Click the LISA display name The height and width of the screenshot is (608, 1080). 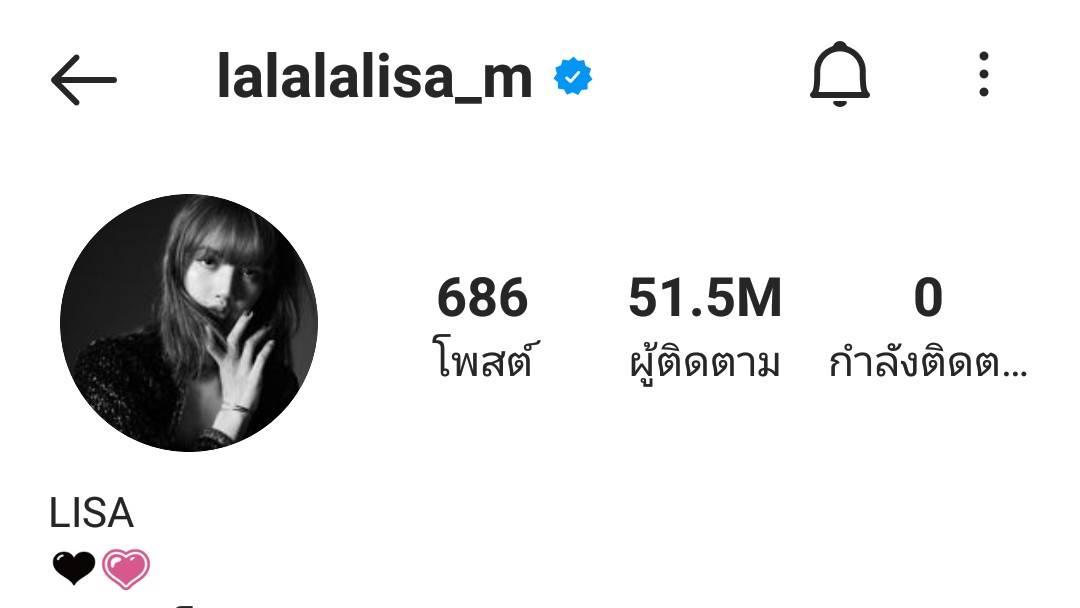91,513
